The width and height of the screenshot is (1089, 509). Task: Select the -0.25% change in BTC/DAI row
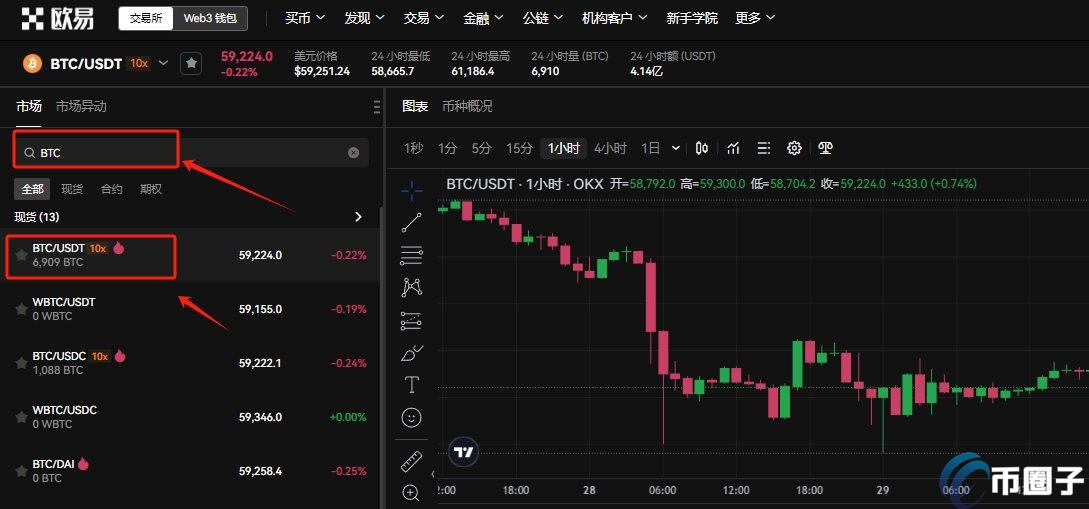[x=349, y=472]
